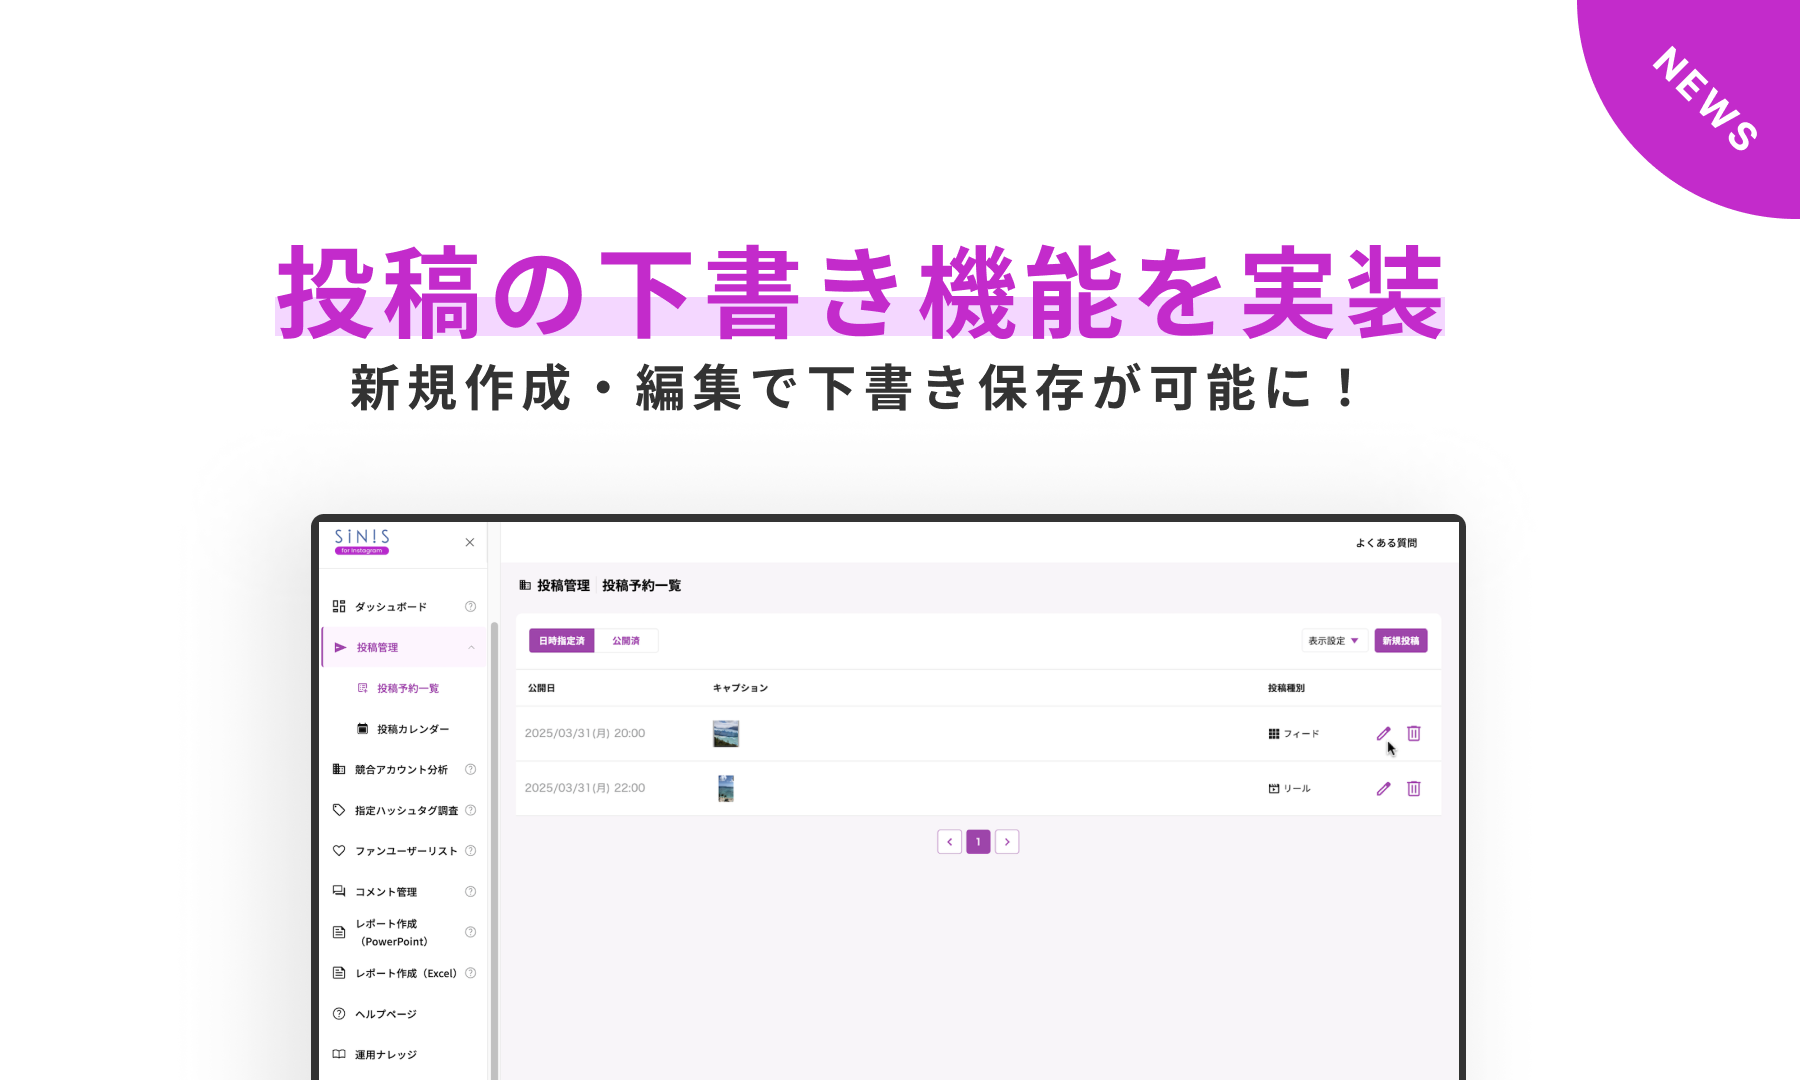The width and height of the screenshot is (1800, 1080).
Task: Select the ダッシュボード sidebar icon
Action: click(338, 606)
